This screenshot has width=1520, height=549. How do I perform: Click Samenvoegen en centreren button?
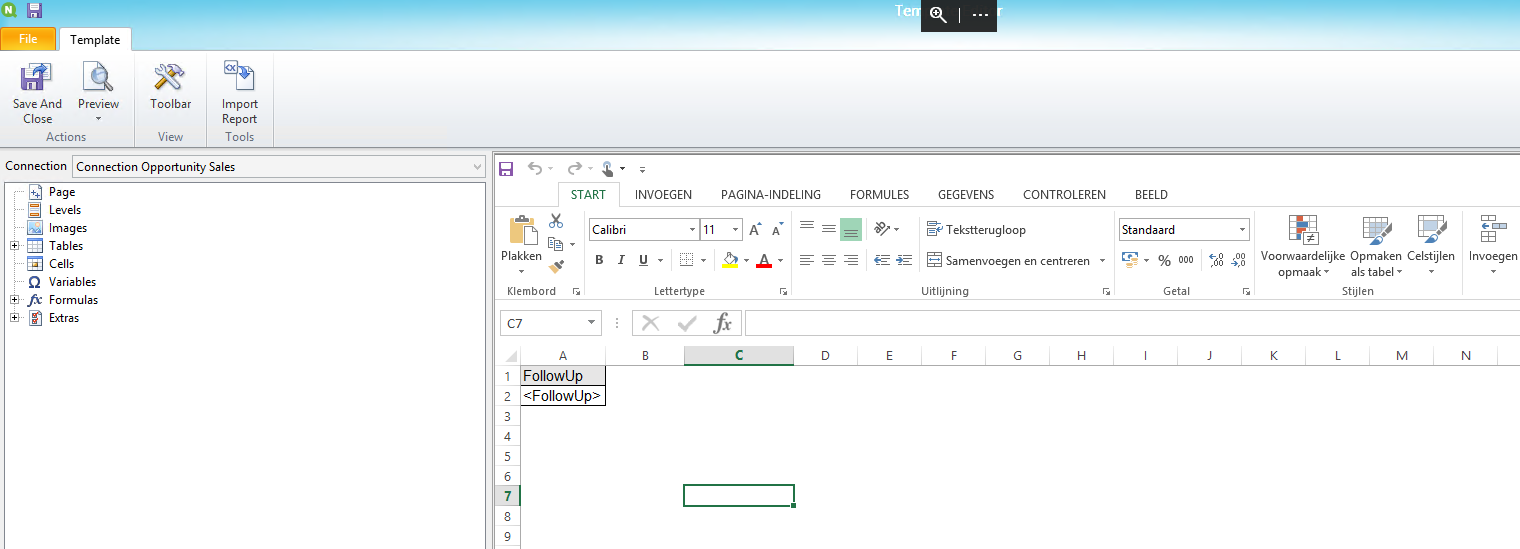tap(1010, 261)
